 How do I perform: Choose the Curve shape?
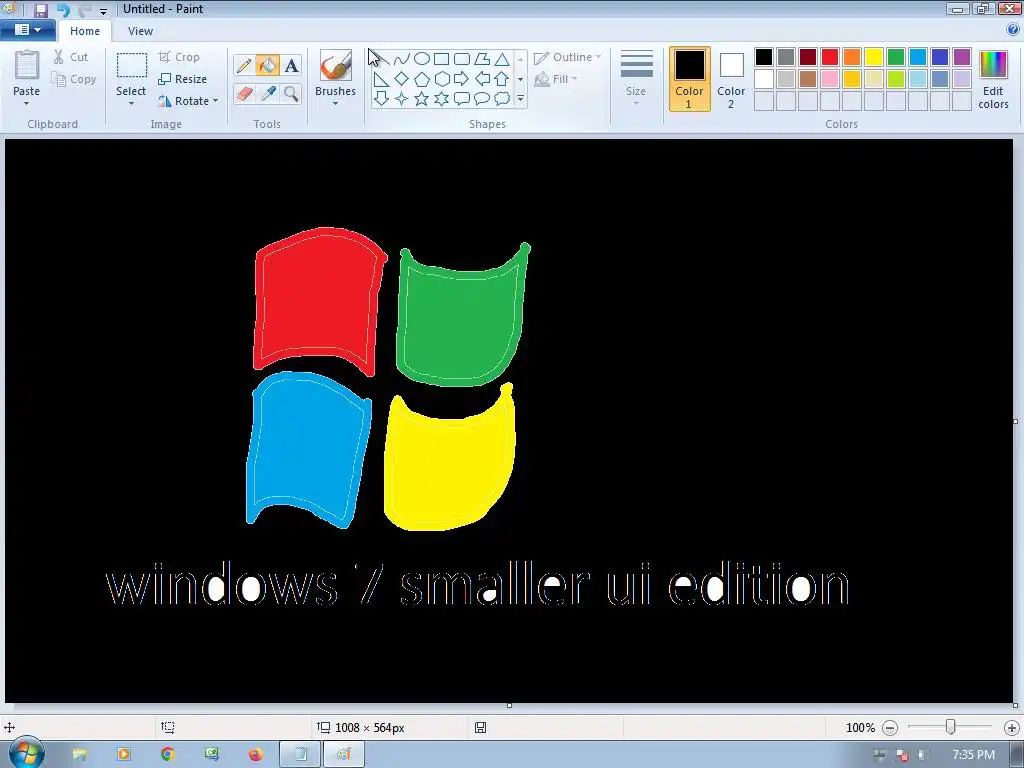tap(402, 59)
